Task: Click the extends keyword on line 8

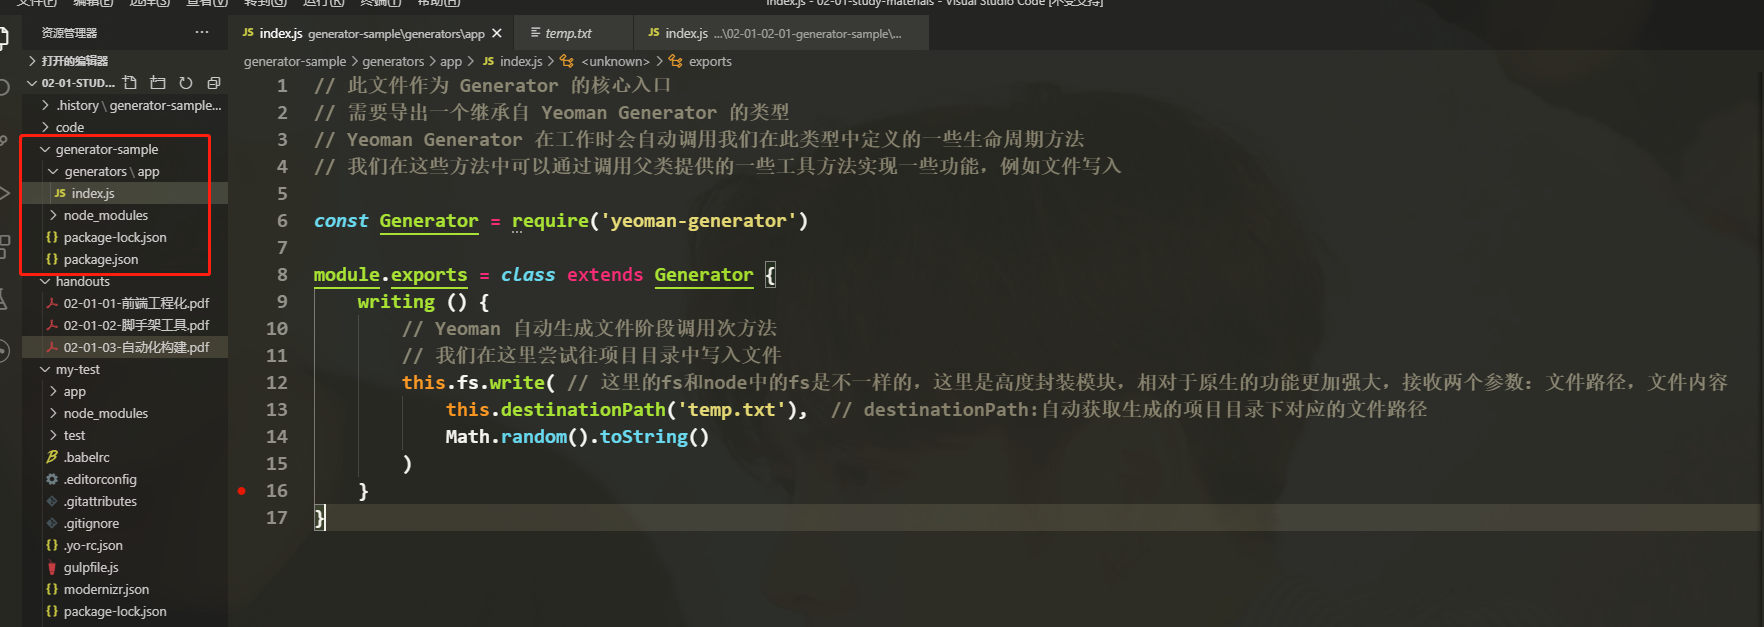Action: [x=605, y=275]
